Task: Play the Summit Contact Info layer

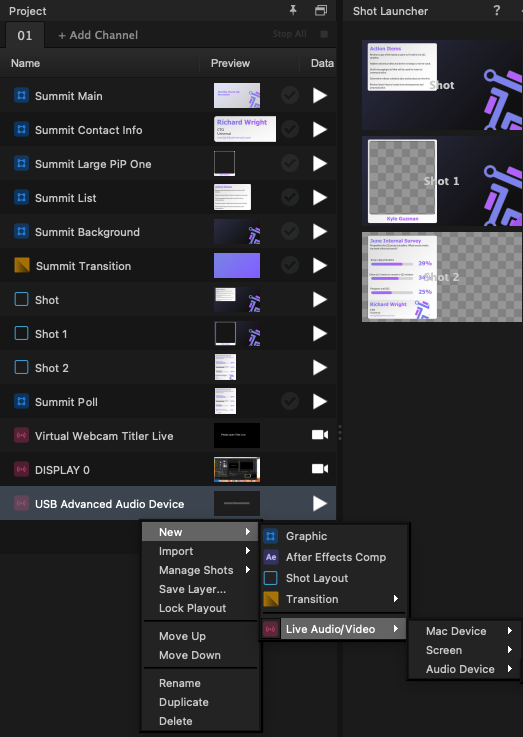Action: tap(320, 129)
